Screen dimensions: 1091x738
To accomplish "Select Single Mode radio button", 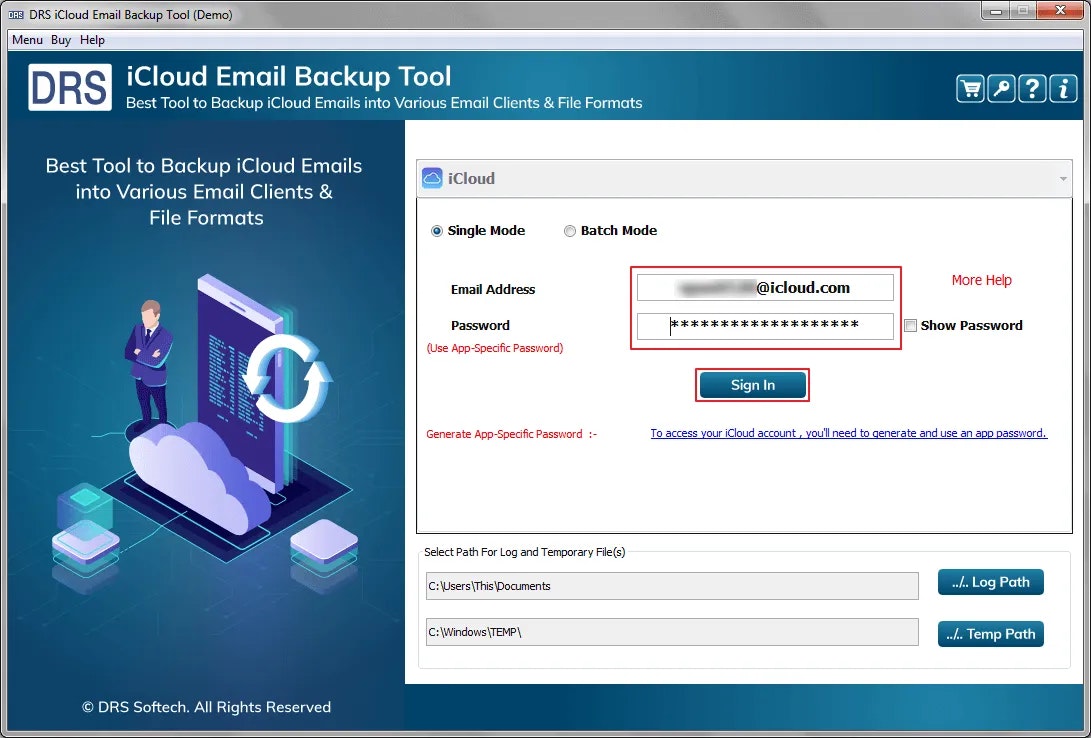I will (436, 231).
